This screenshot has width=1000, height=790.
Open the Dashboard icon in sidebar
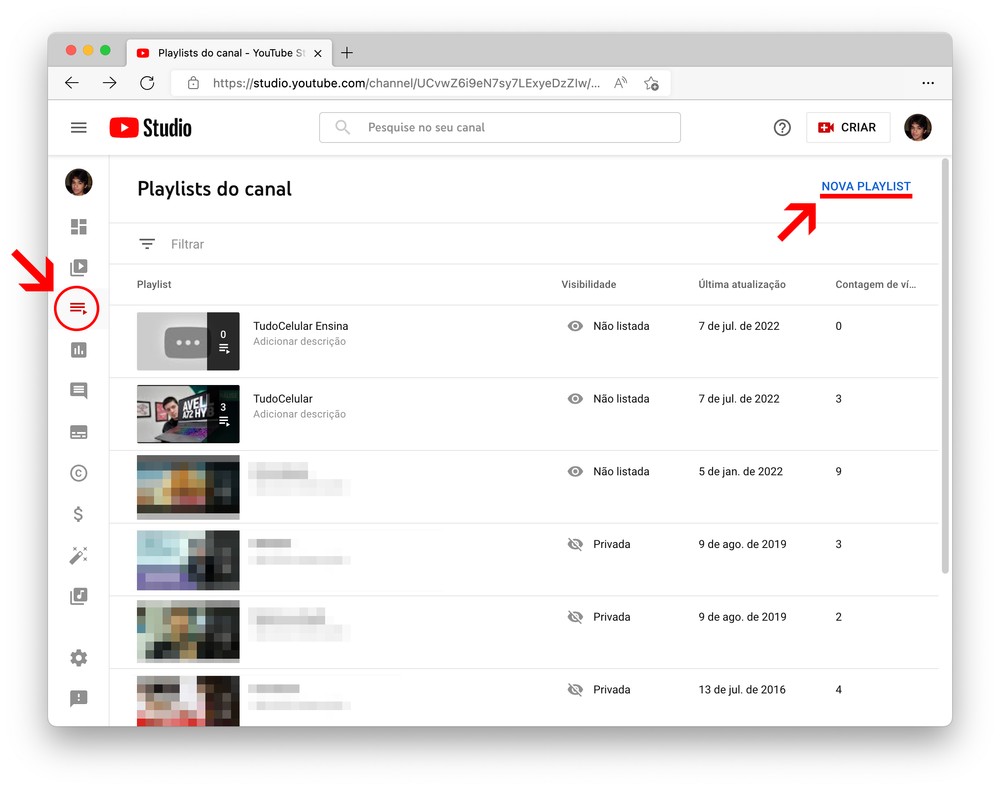point(78,227)
